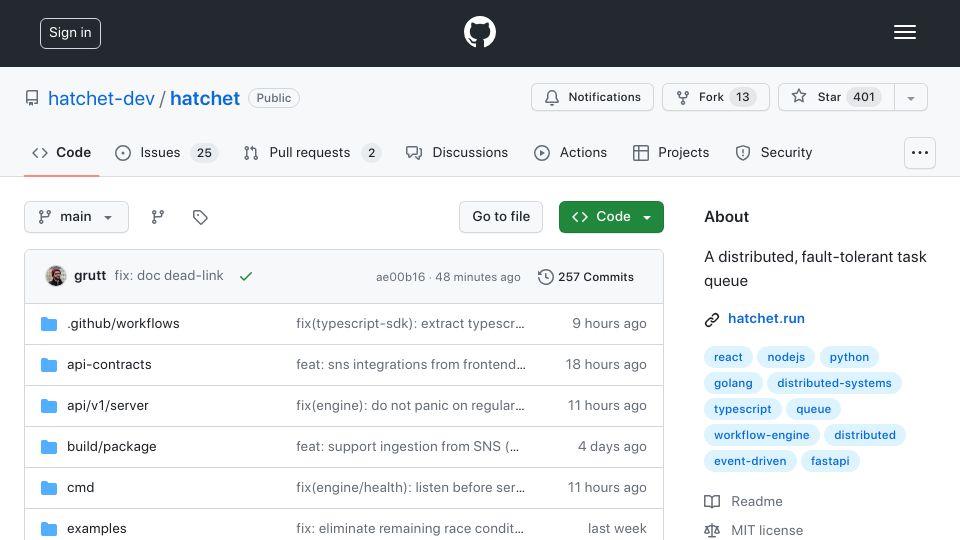Click the repository icon beside hatchet-dev

(x=32, y=98)
